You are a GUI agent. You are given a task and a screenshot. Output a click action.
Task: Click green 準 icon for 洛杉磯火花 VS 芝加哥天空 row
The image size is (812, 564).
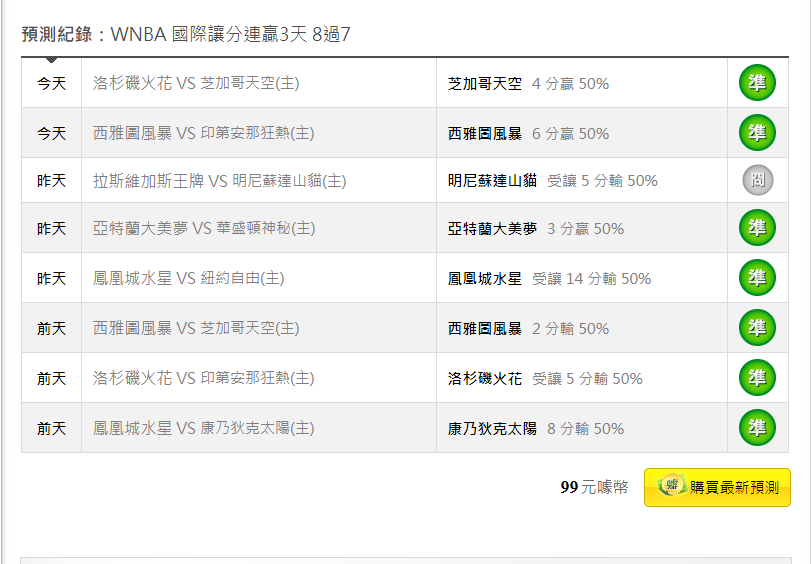coord(757,82)
